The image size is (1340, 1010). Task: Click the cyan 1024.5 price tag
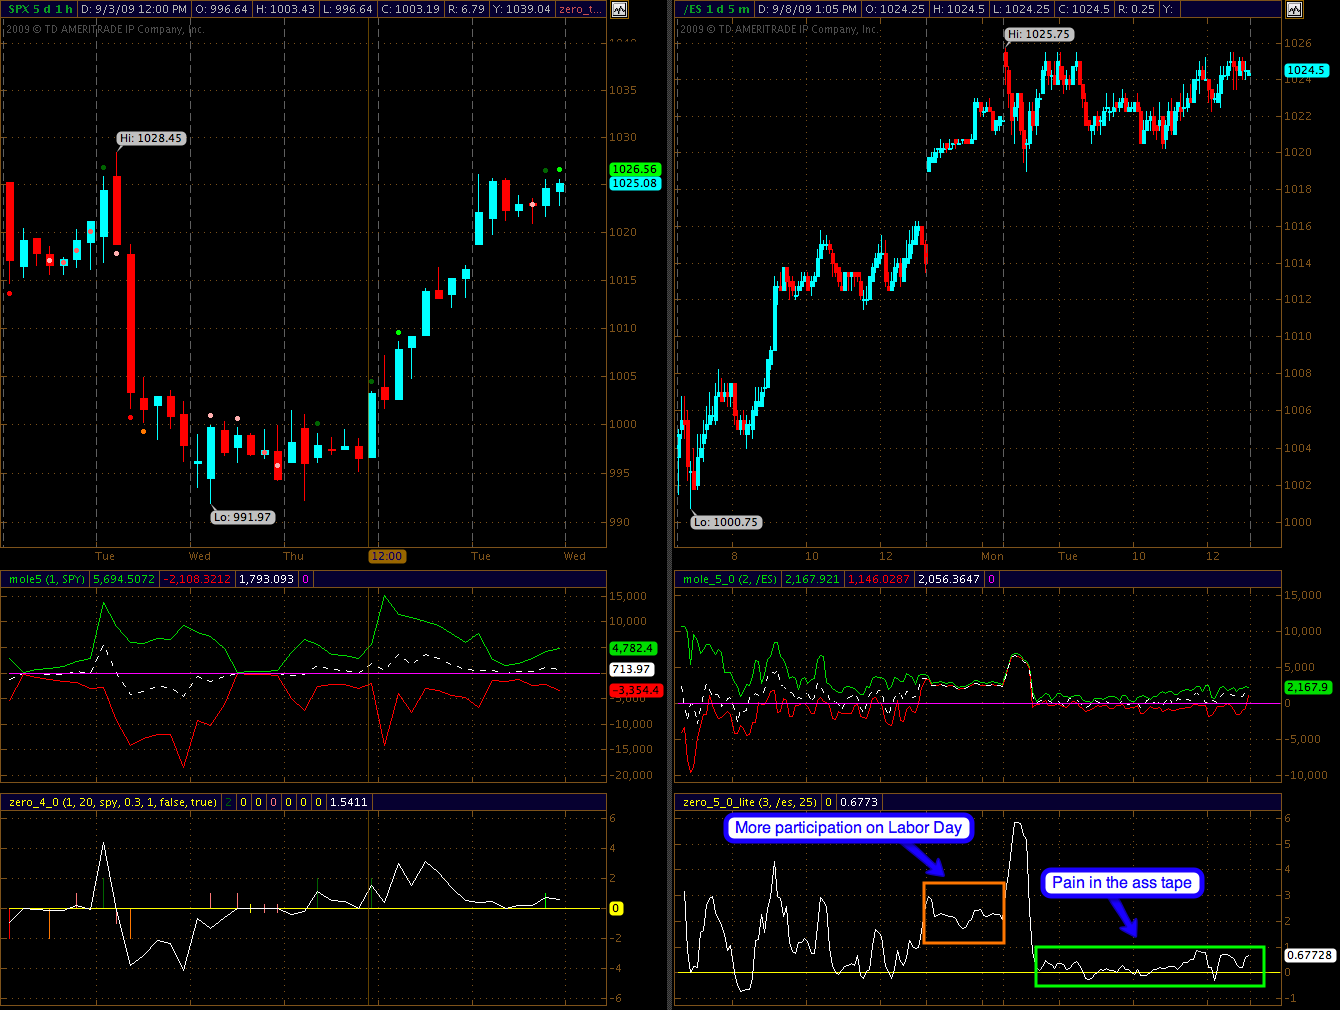click(1306, 70)
